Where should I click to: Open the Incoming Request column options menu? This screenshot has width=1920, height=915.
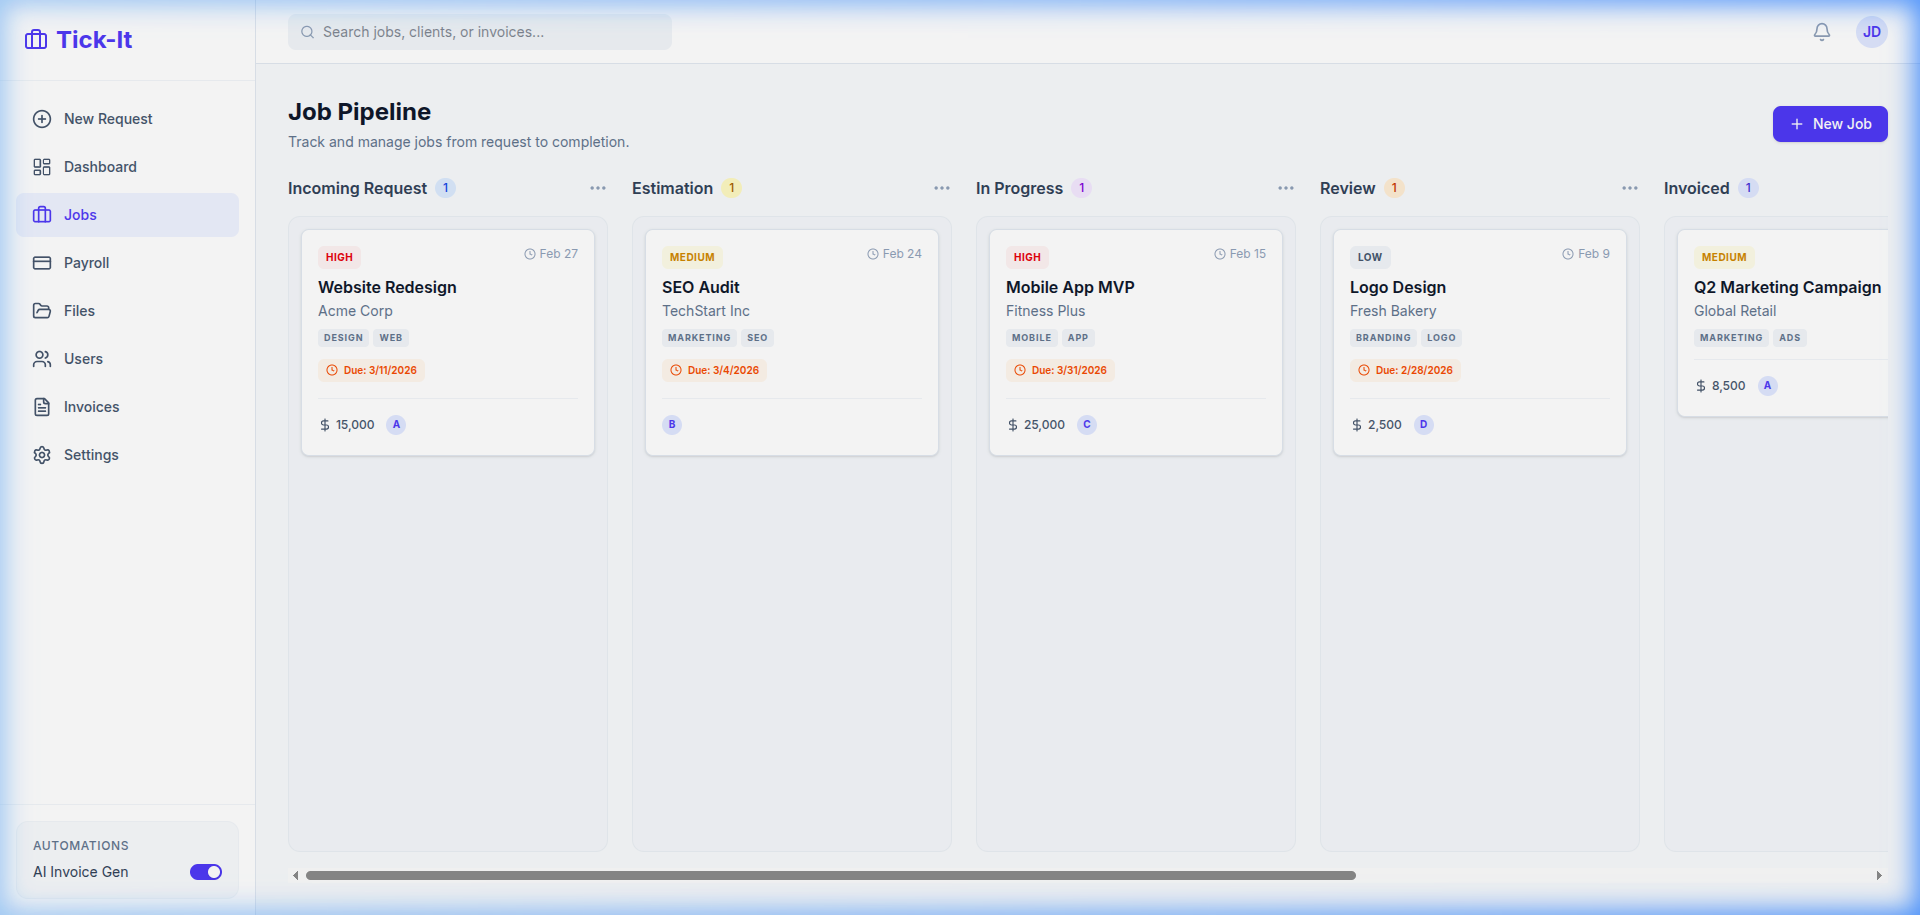(x=598, y=188)
